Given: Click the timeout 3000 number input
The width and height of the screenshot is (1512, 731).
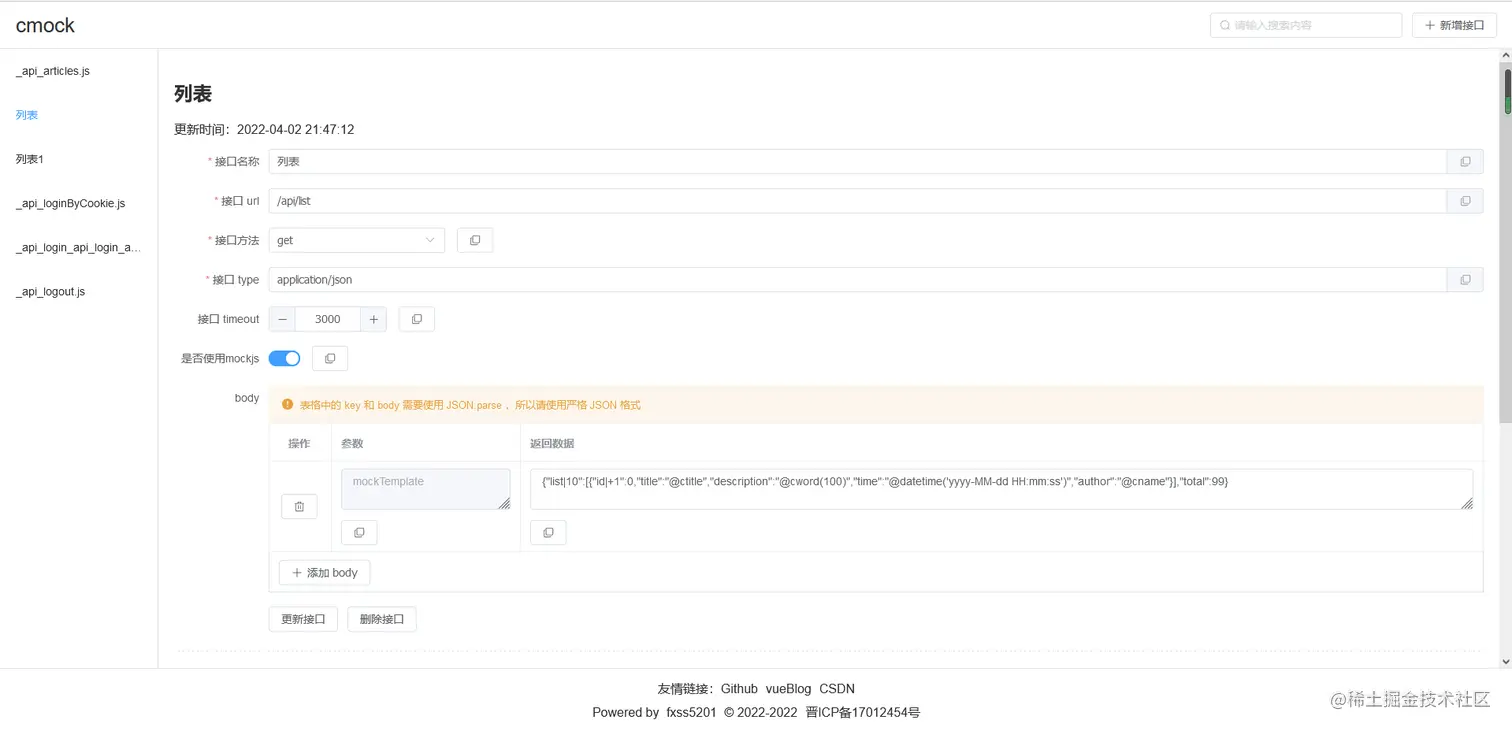Looking at the screenshot, I should [x=328, y=319].
